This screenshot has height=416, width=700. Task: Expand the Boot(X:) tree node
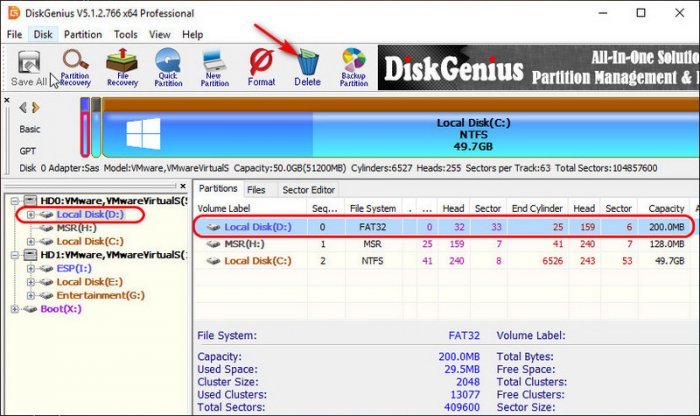pos(15,309)
